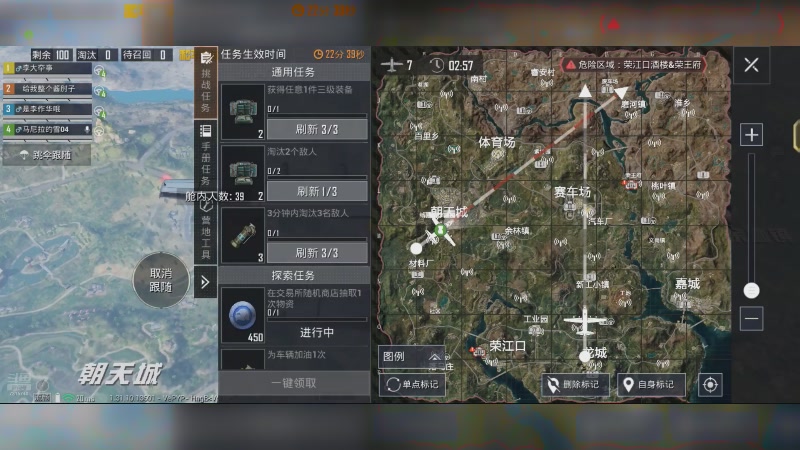Viewport: 800px width, 450px height.
Task: Open the 挑战任务 challenge missions tab
Action: click(x=206, y=82)
